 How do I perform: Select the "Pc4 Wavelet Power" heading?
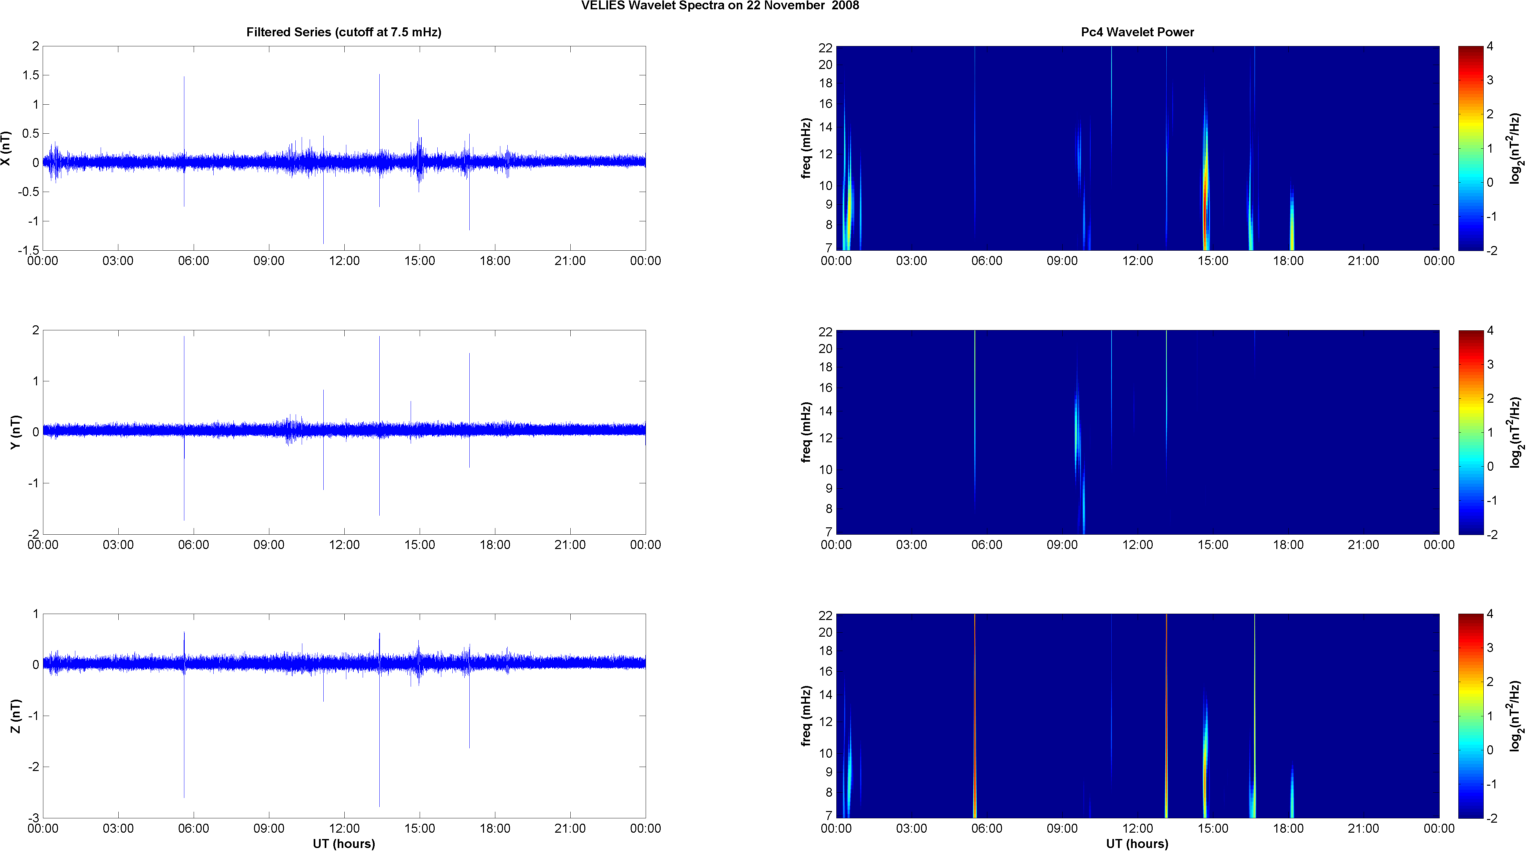(x=1137, y=32)
